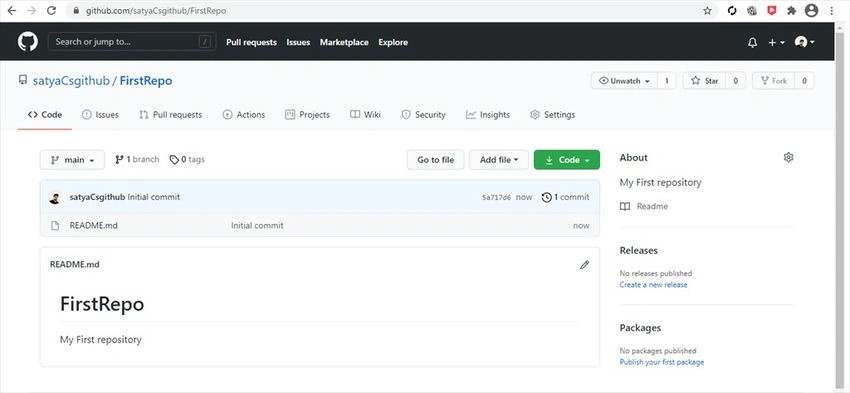Image resolution: width=850 pixels, height=393 pixels.
Task: Switch to repository Pull requests tab
Action: 170,114
